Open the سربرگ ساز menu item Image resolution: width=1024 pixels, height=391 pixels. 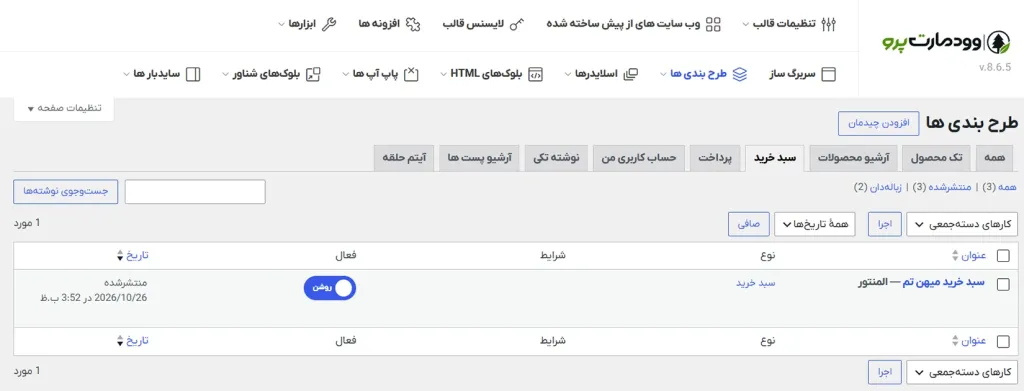[792, 74]
